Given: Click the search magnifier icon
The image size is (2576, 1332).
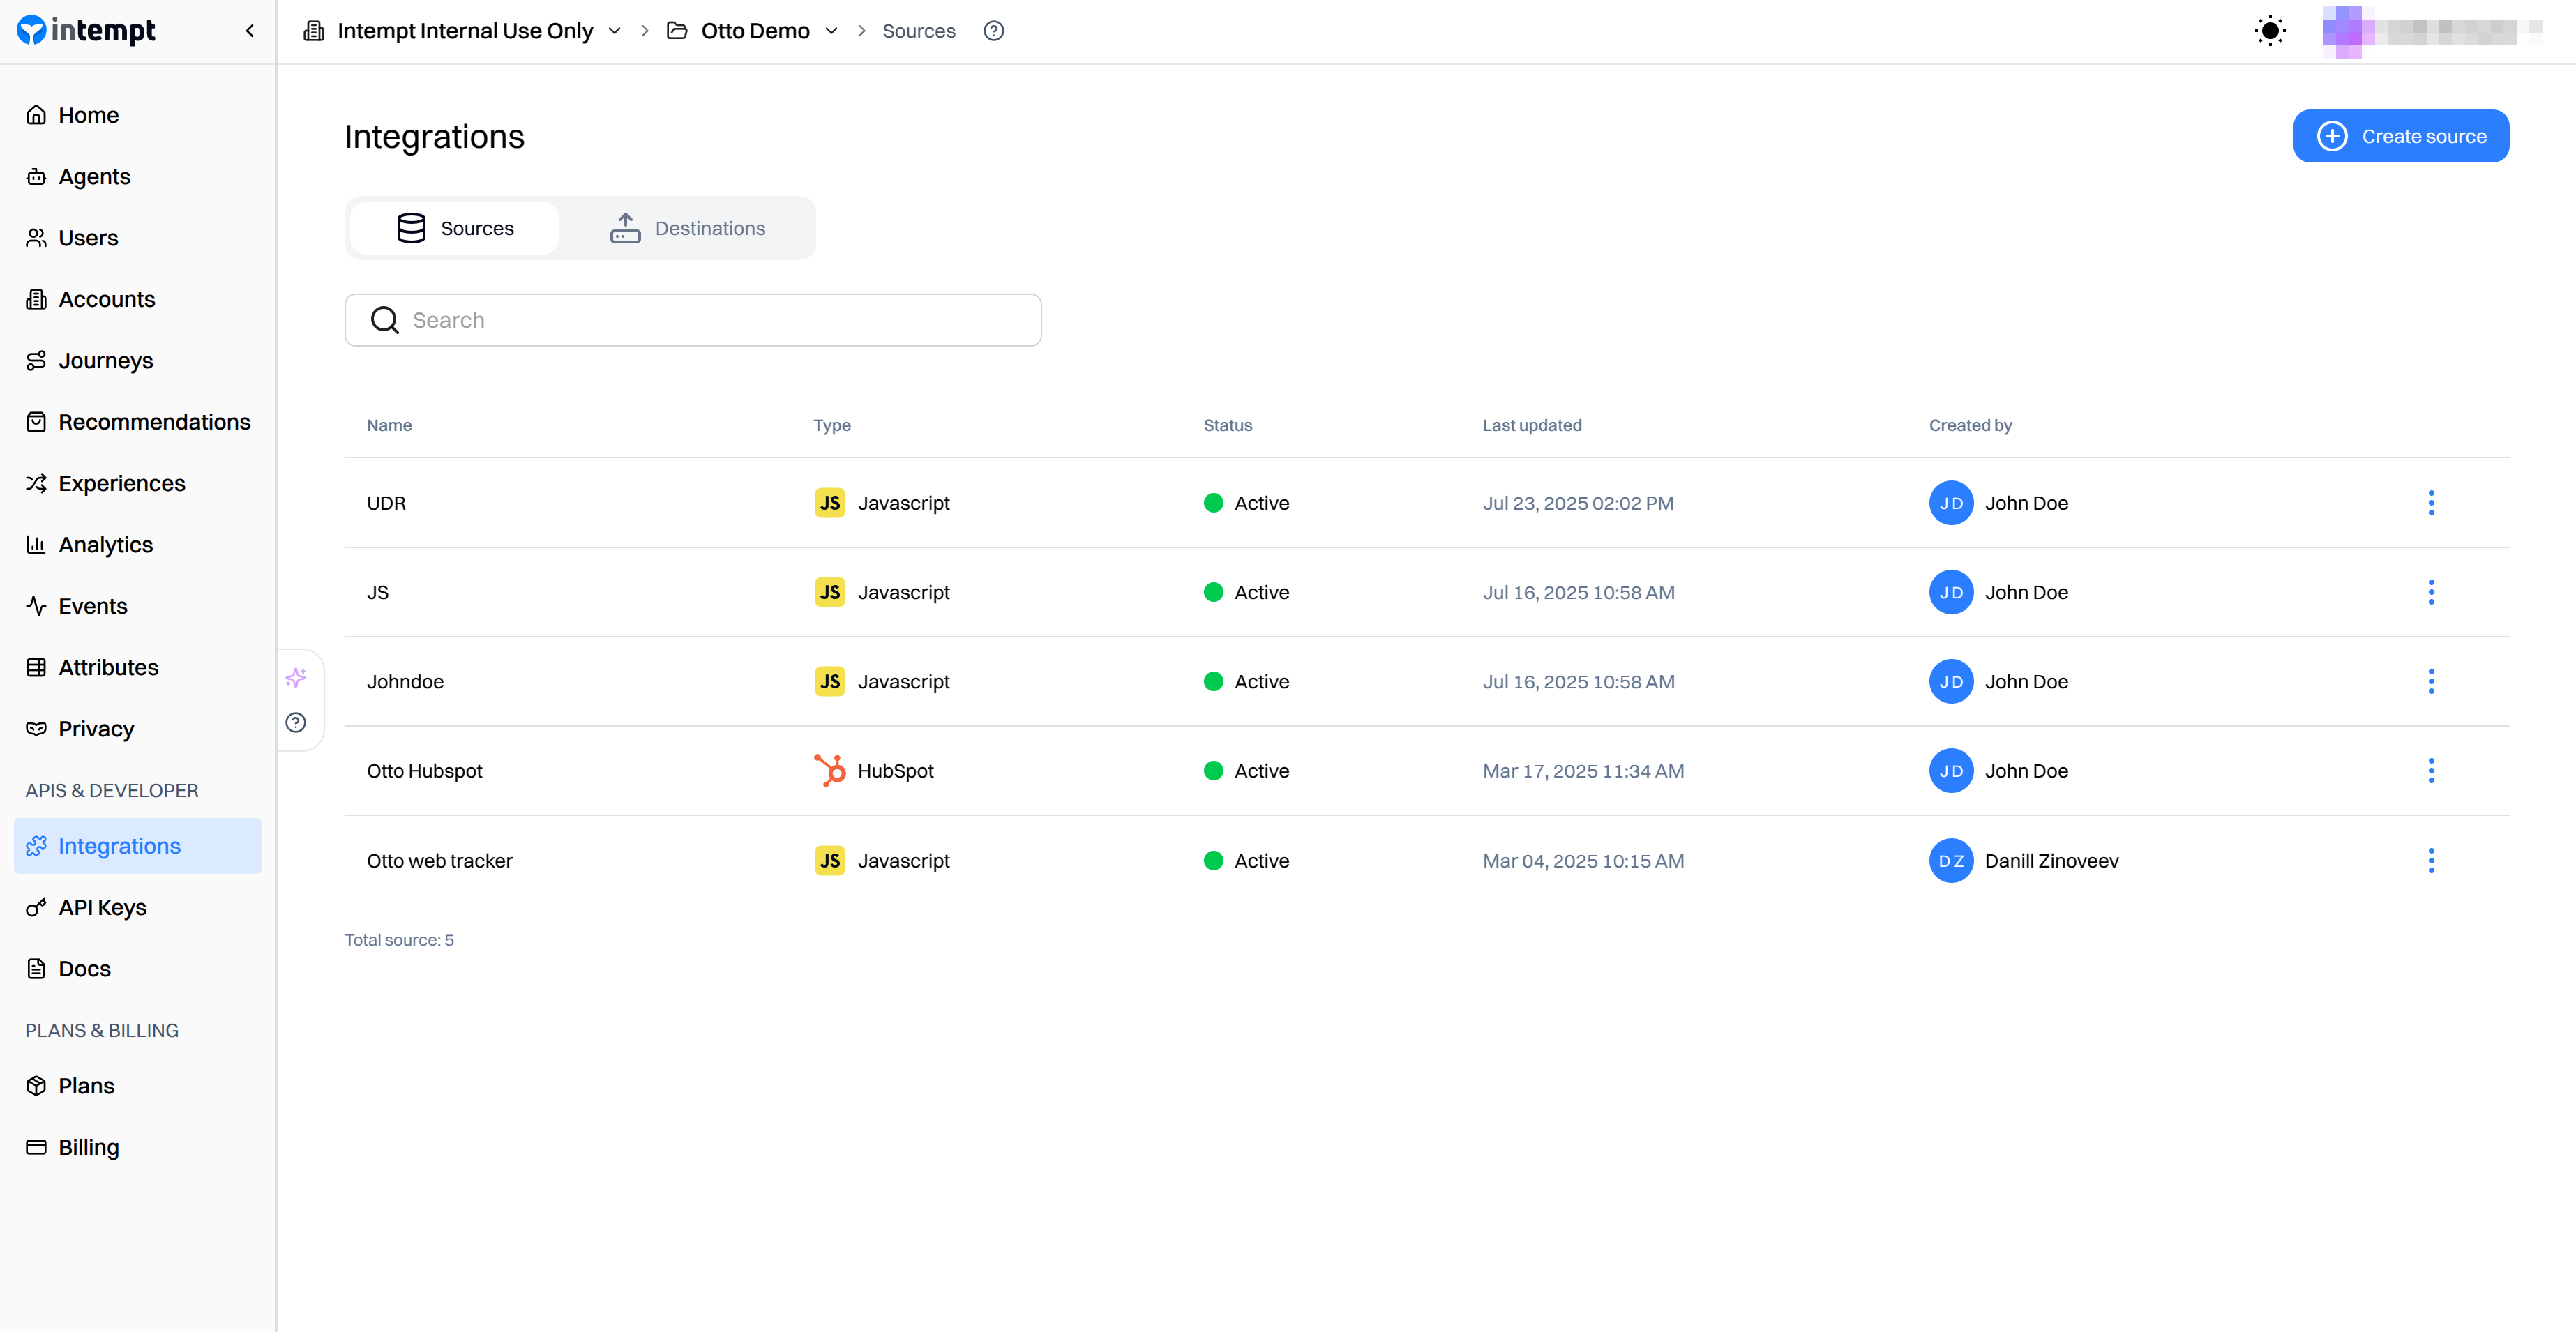Looking at the screenshot, I should coord(384,320).
